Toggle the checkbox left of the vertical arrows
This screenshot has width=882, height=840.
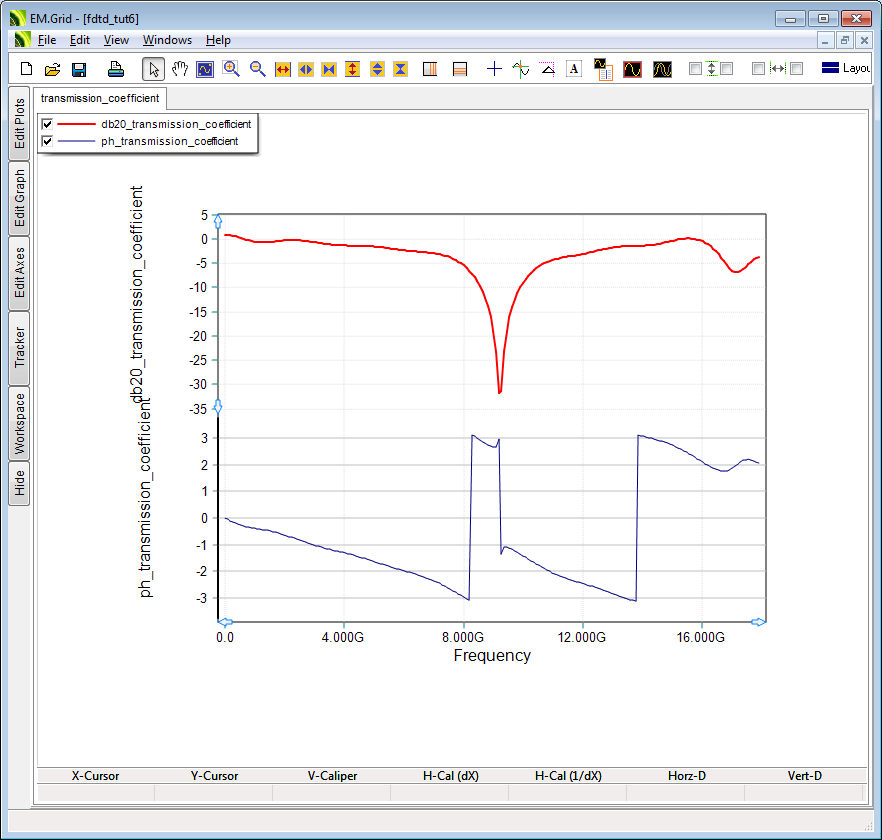695,69
